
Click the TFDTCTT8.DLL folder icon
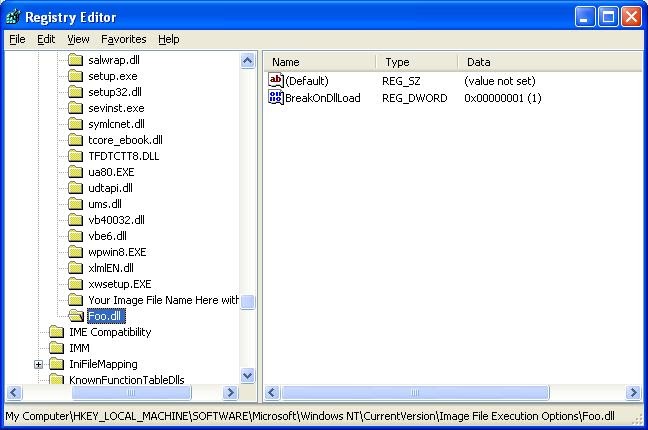pos(75,156)
